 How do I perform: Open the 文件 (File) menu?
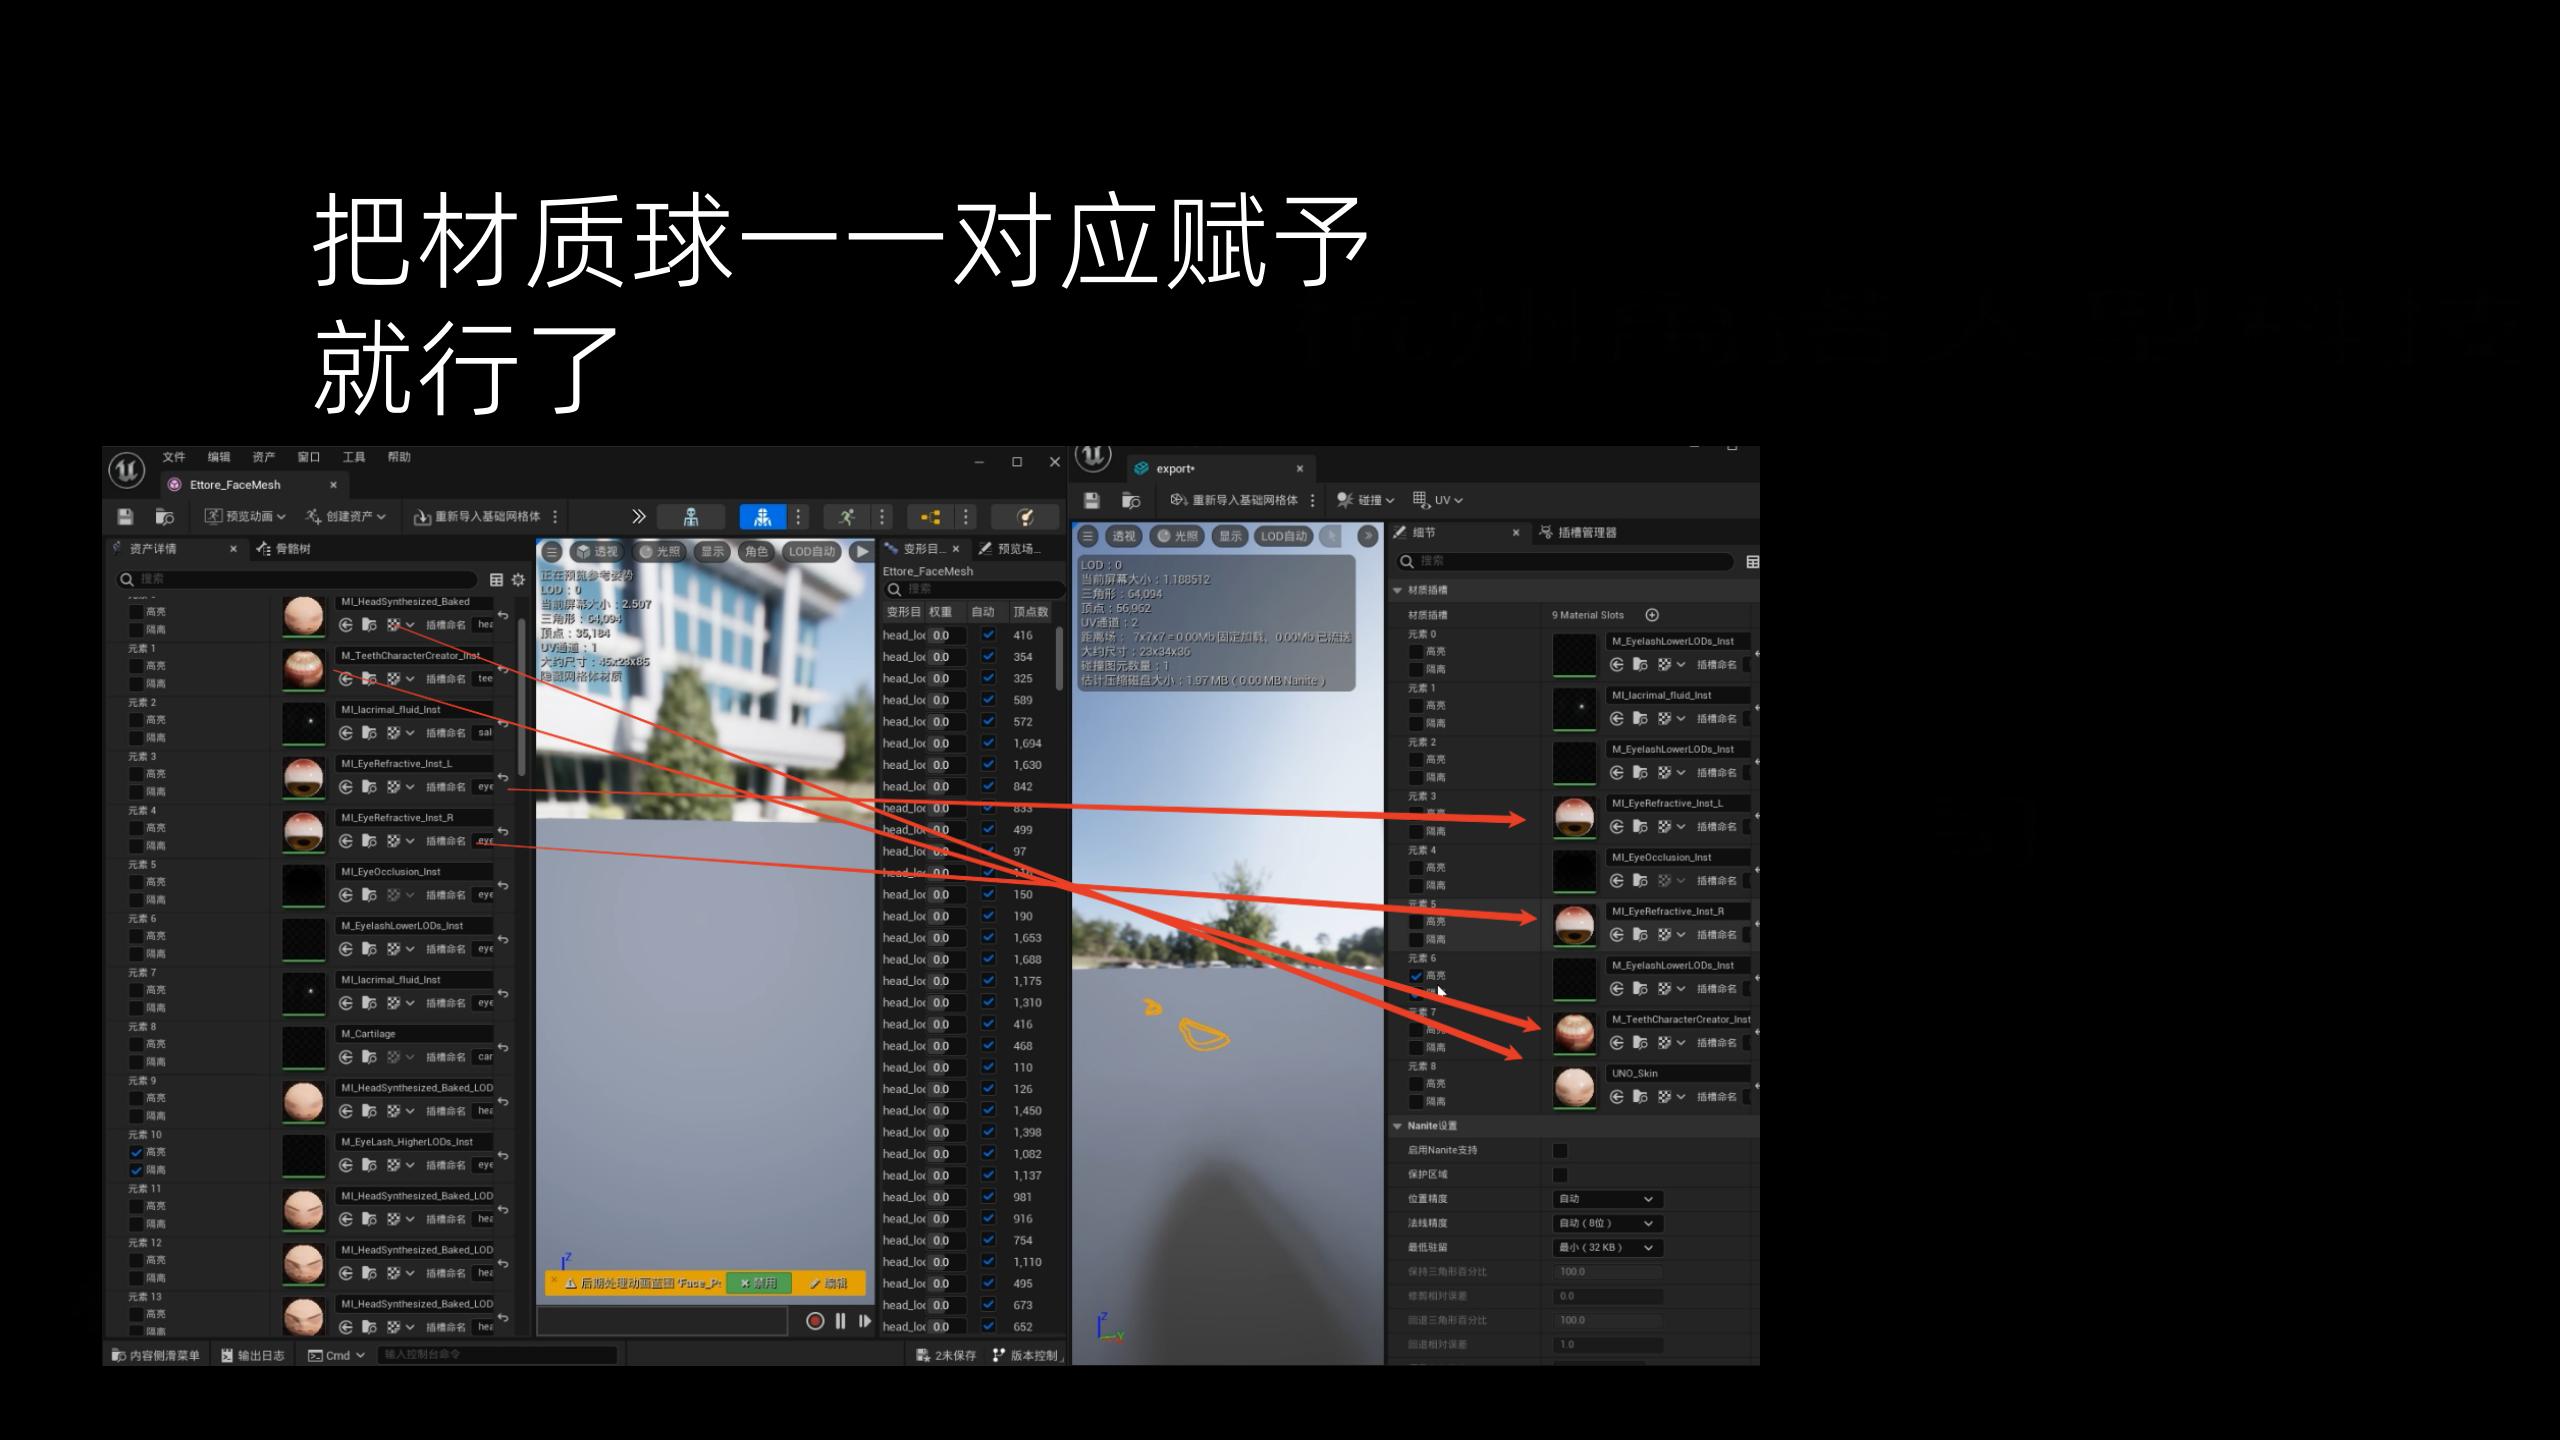click(x=174, y=457)
